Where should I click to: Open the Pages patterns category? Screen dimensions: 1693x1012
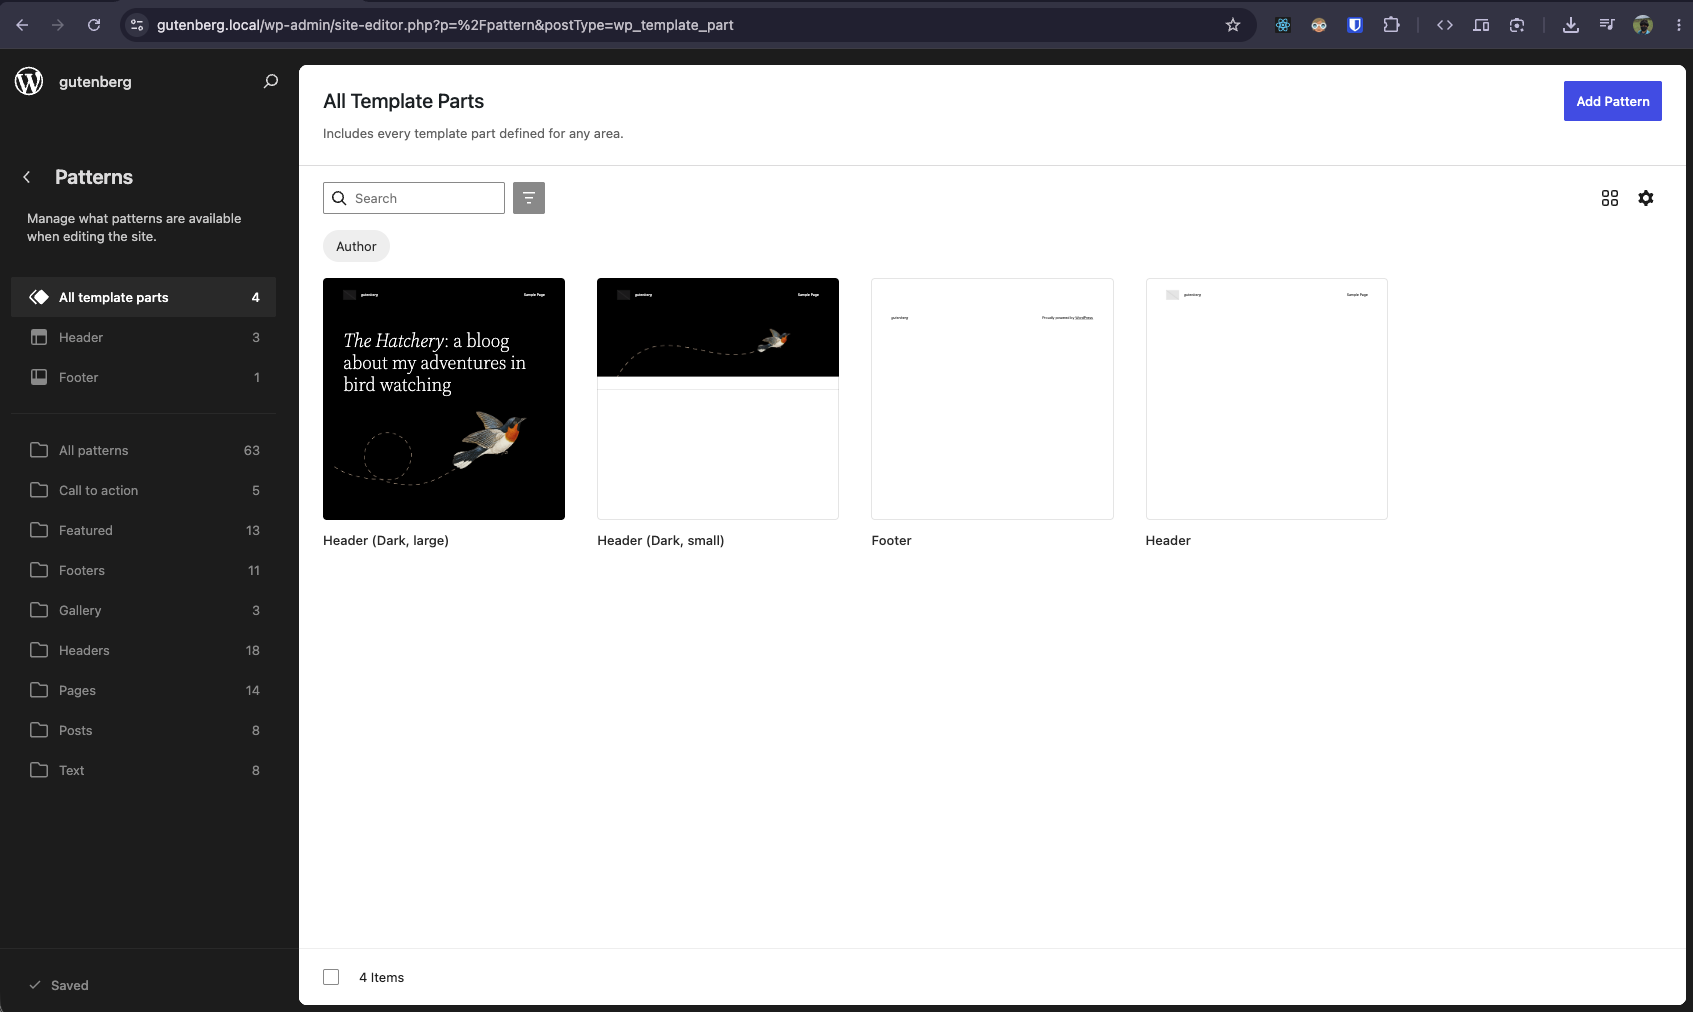coord(143,690)
